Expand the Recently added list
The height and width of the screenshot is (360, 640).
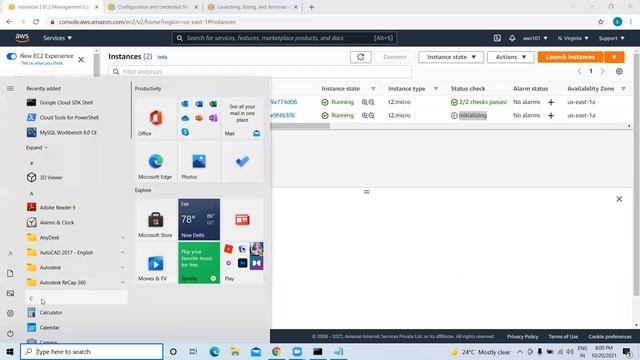click(37, 148)
